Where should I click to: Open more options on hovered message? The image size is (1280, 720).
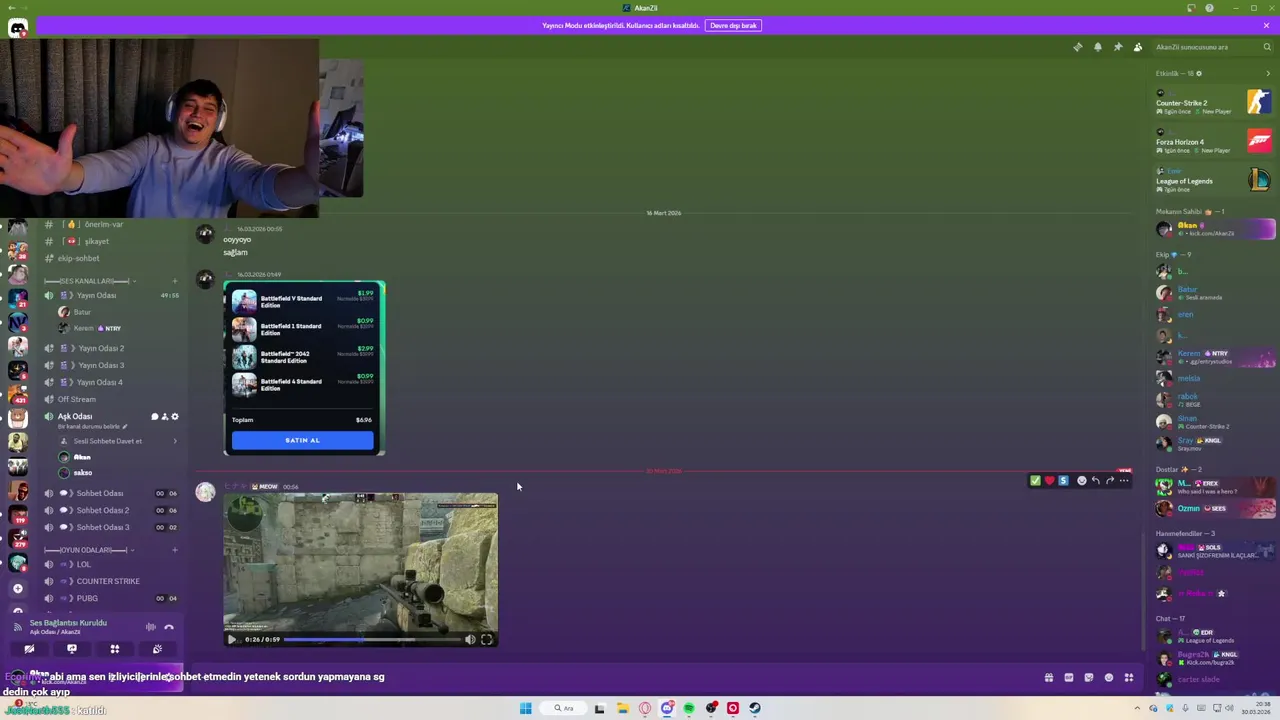[x=1124, y=481]
